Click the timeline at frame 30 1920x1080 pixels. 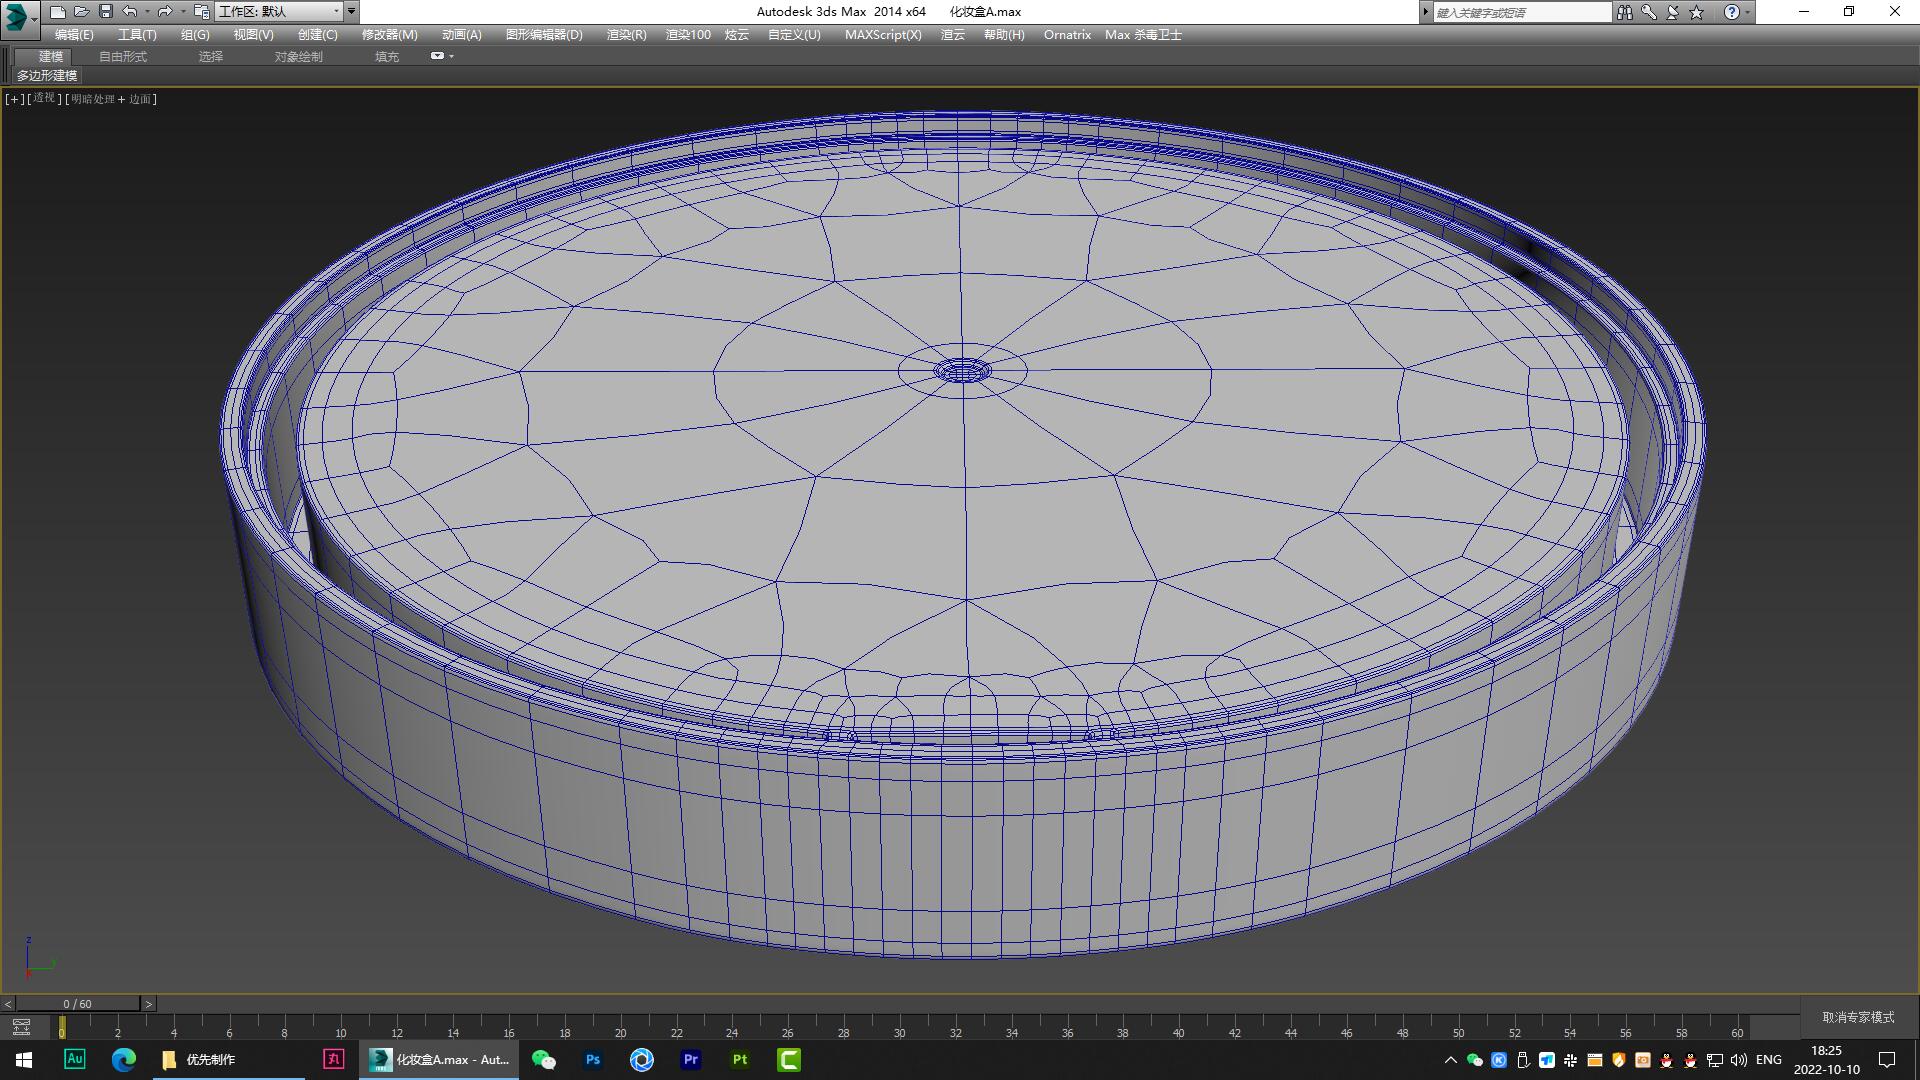pyautogui.click(x=900, y=1026)
